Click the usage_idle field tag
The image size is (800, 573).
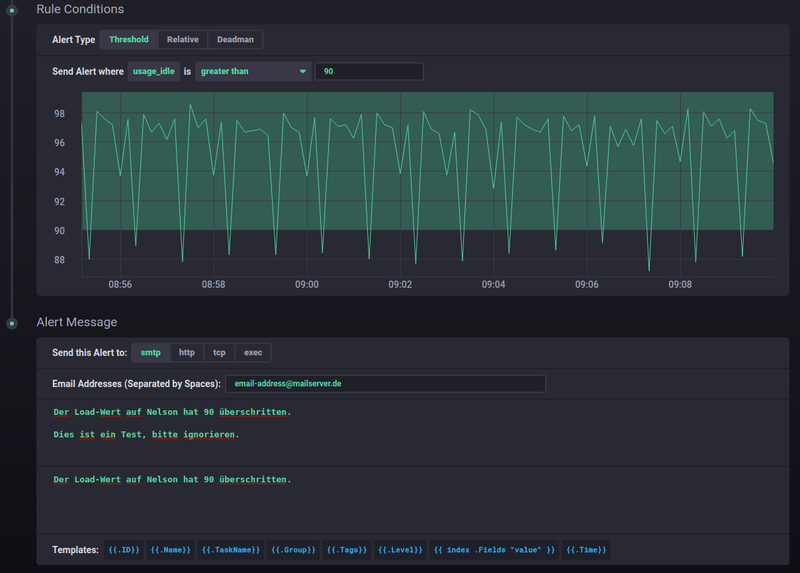153,72
